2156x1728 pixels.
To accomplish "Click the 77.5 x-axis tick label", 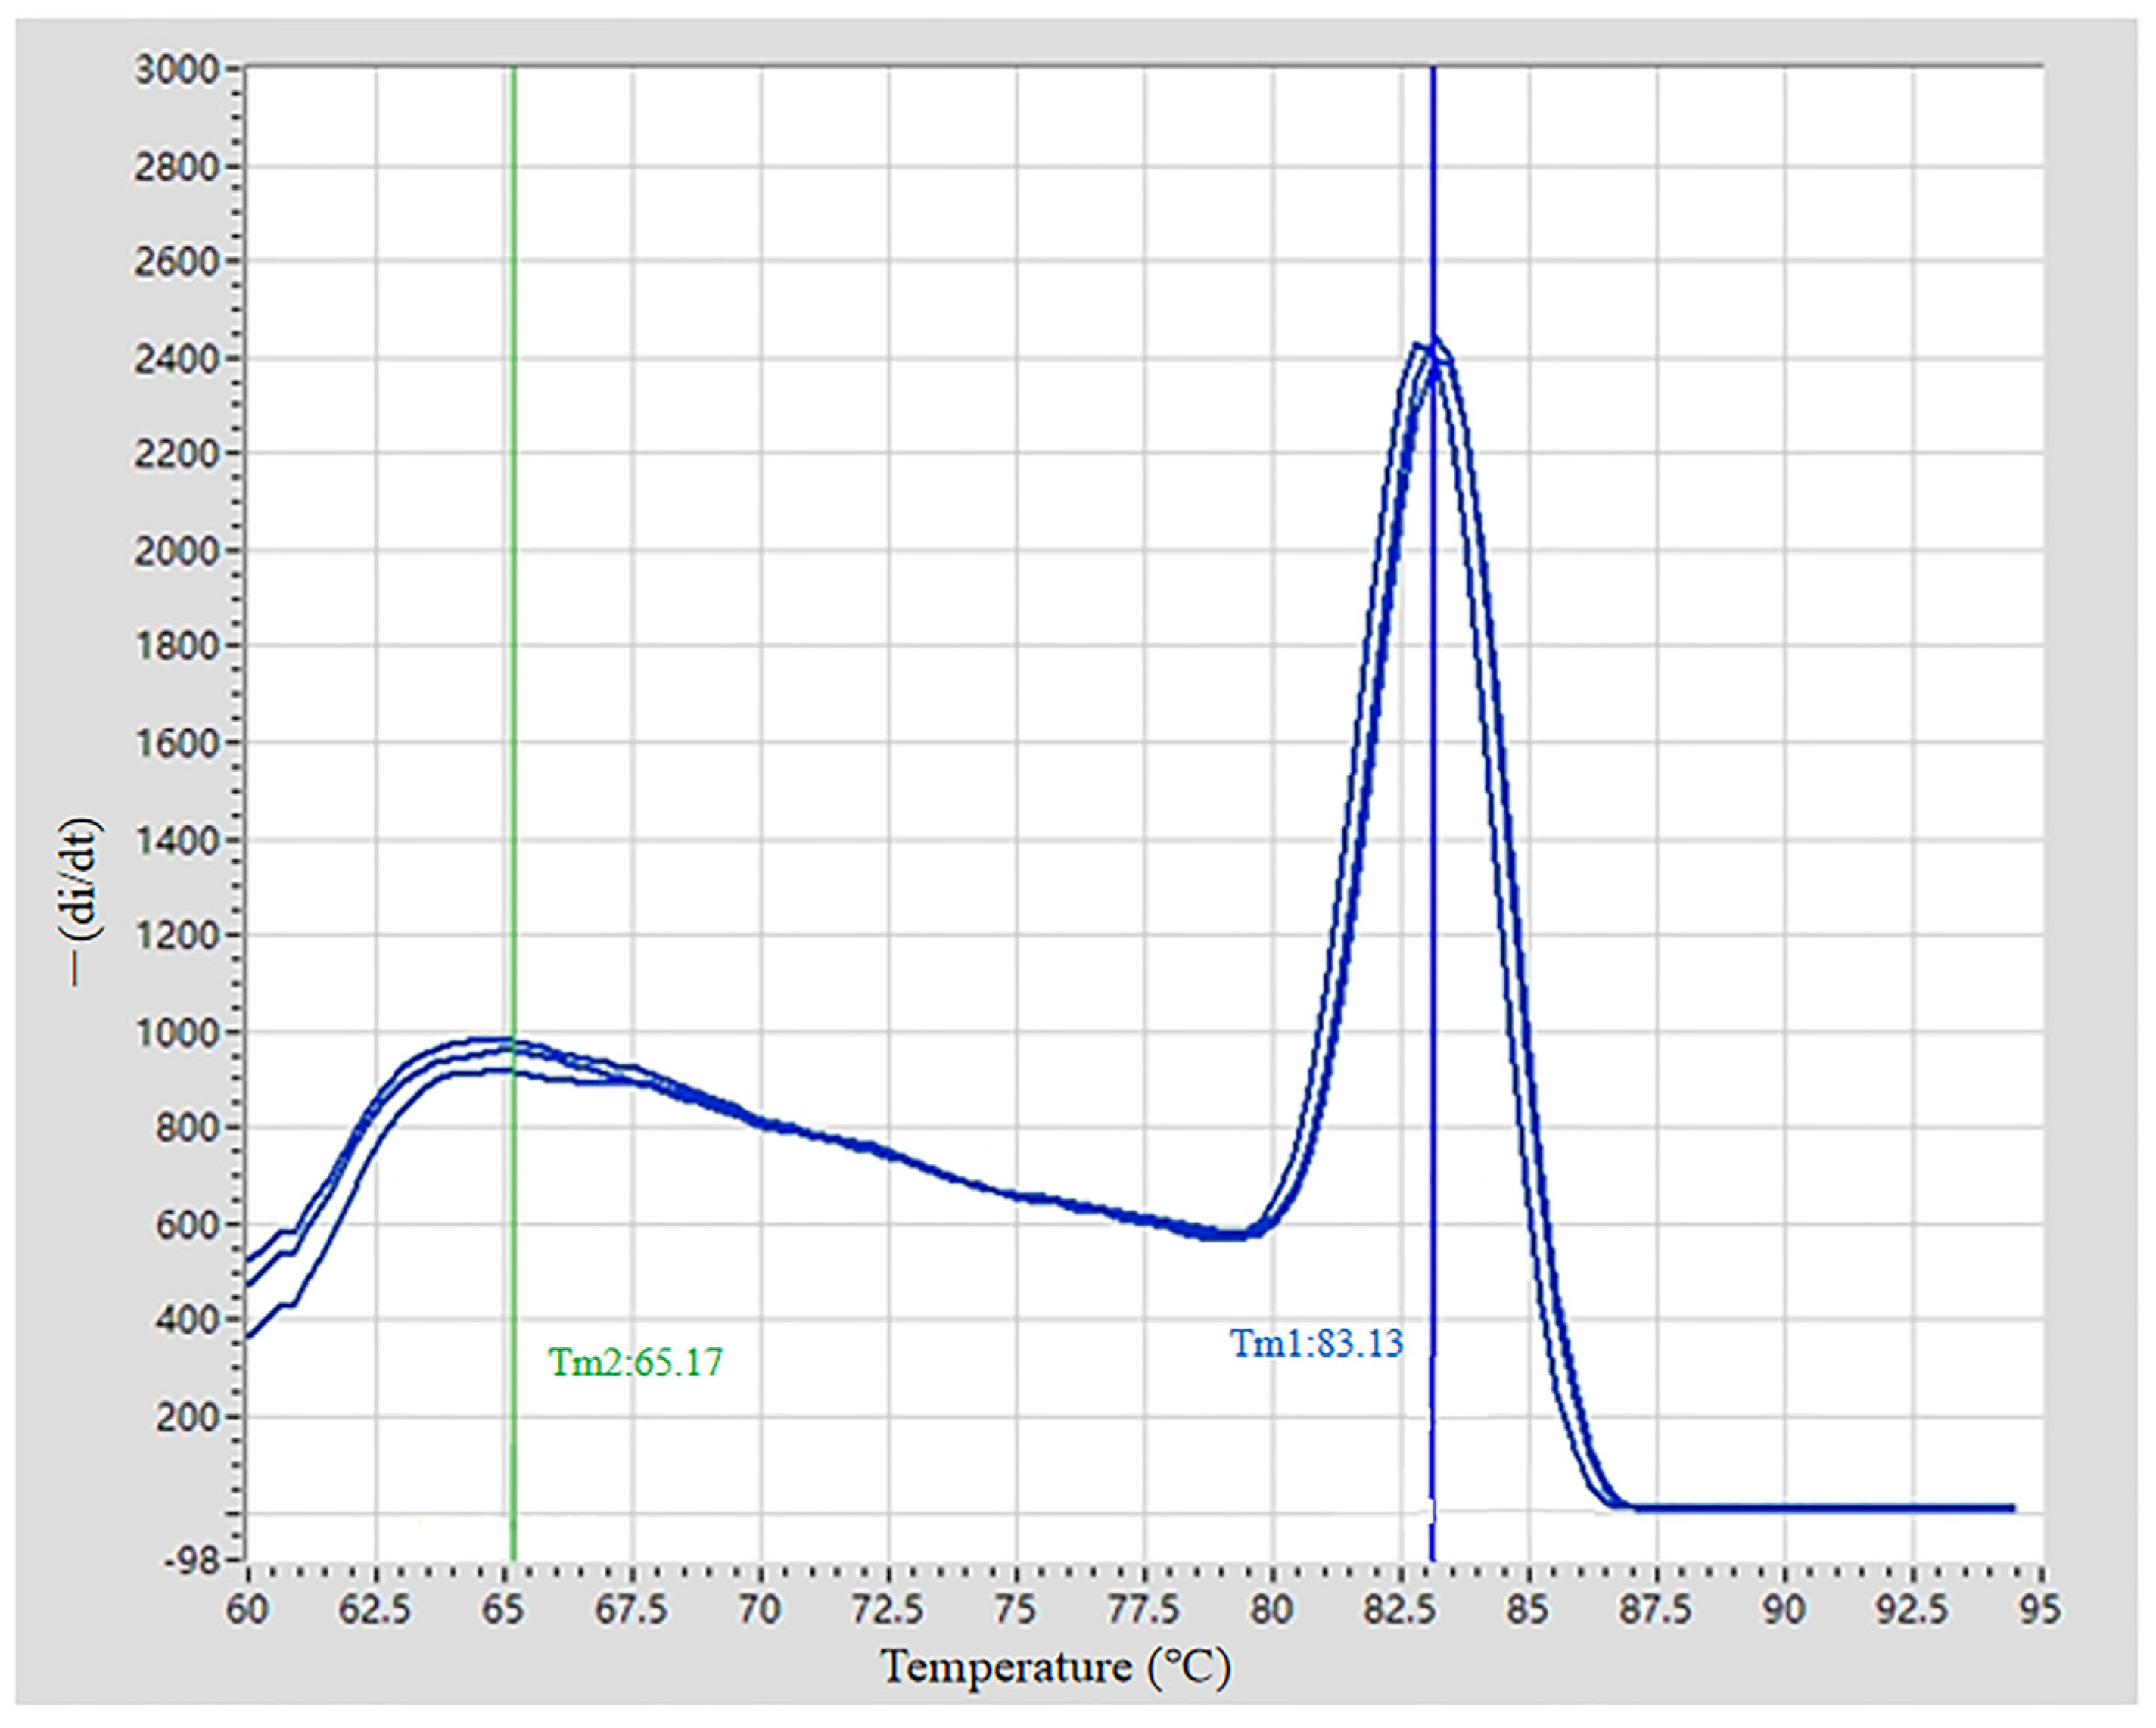I will [x=1144, y=1611].
